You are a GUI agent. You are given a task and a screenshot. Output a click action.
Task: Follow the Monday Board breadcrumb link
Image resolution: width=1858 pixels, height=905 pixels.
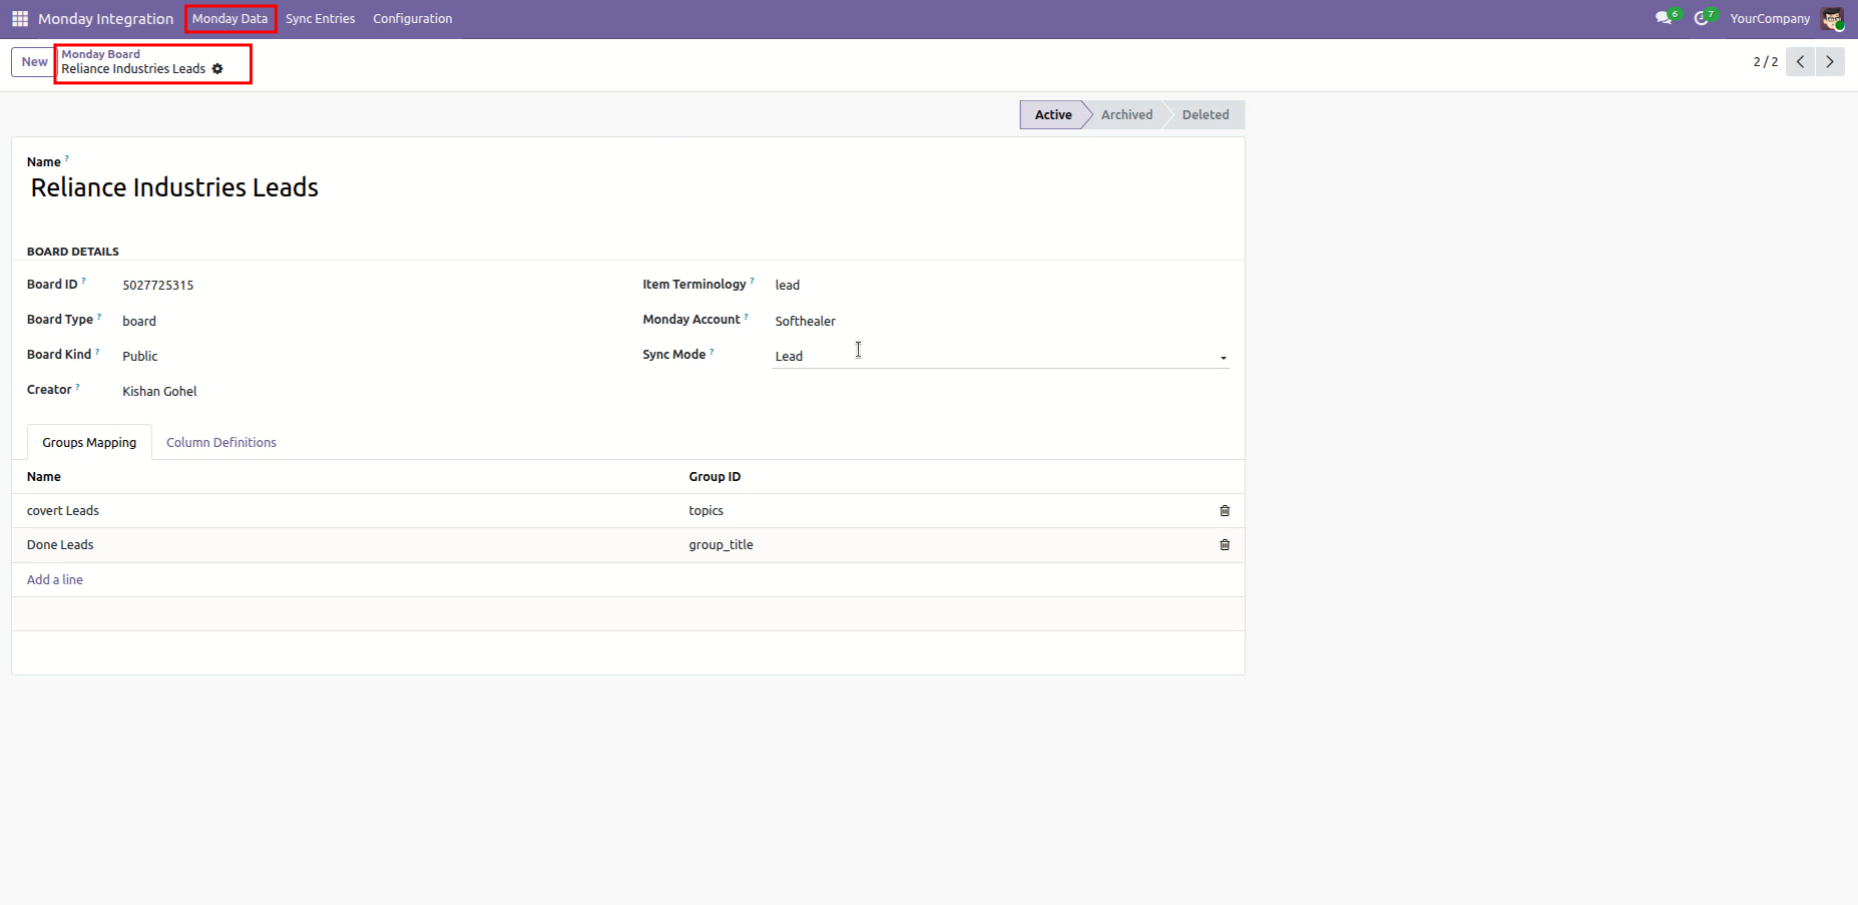(x=101, y=54)
